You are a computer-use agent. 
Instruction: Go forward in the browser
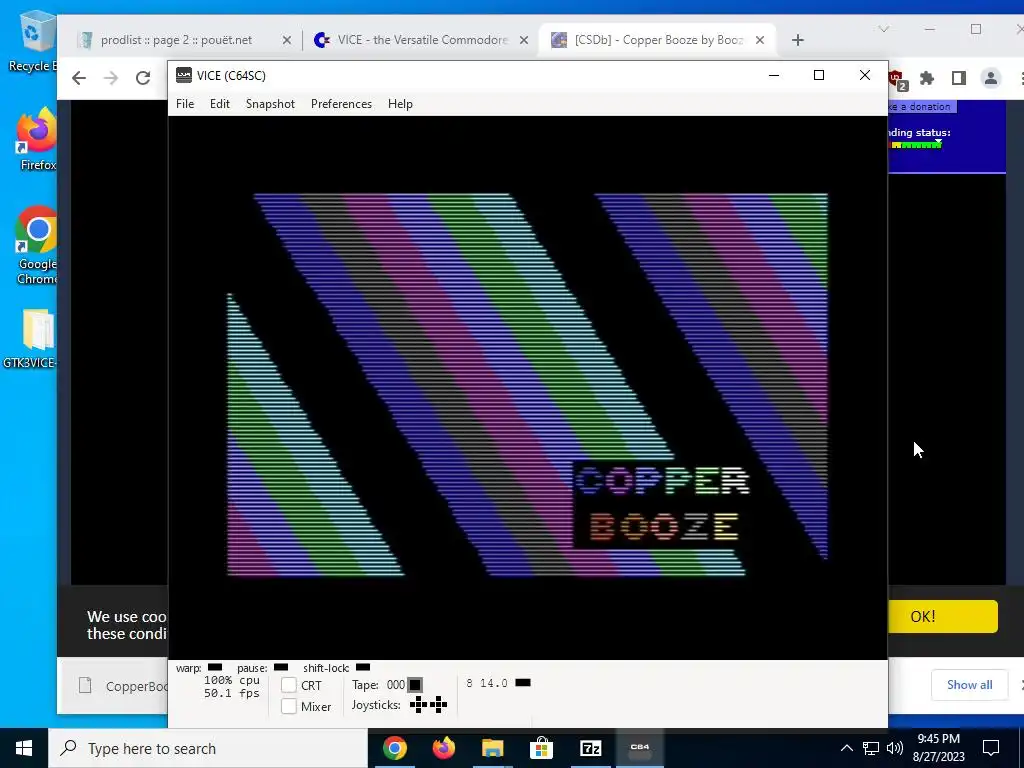click(x=111, y=78)
